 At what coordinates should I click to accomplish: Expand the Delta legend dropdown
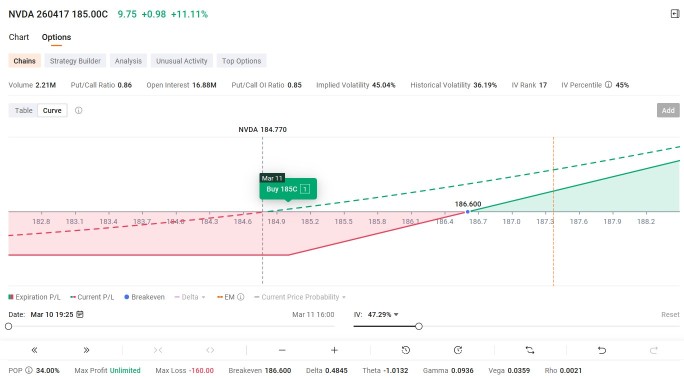click(190, 297)
